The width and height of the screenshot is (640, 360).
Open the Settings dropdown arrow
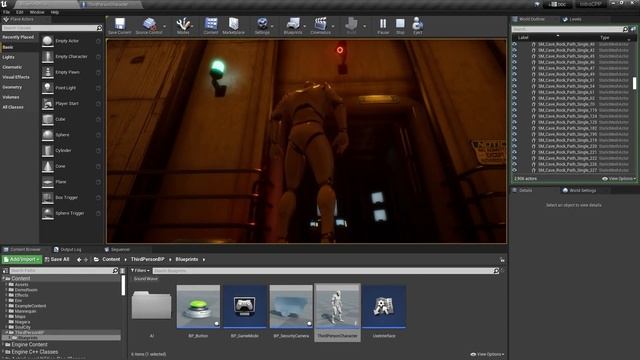tap(272, 27)
